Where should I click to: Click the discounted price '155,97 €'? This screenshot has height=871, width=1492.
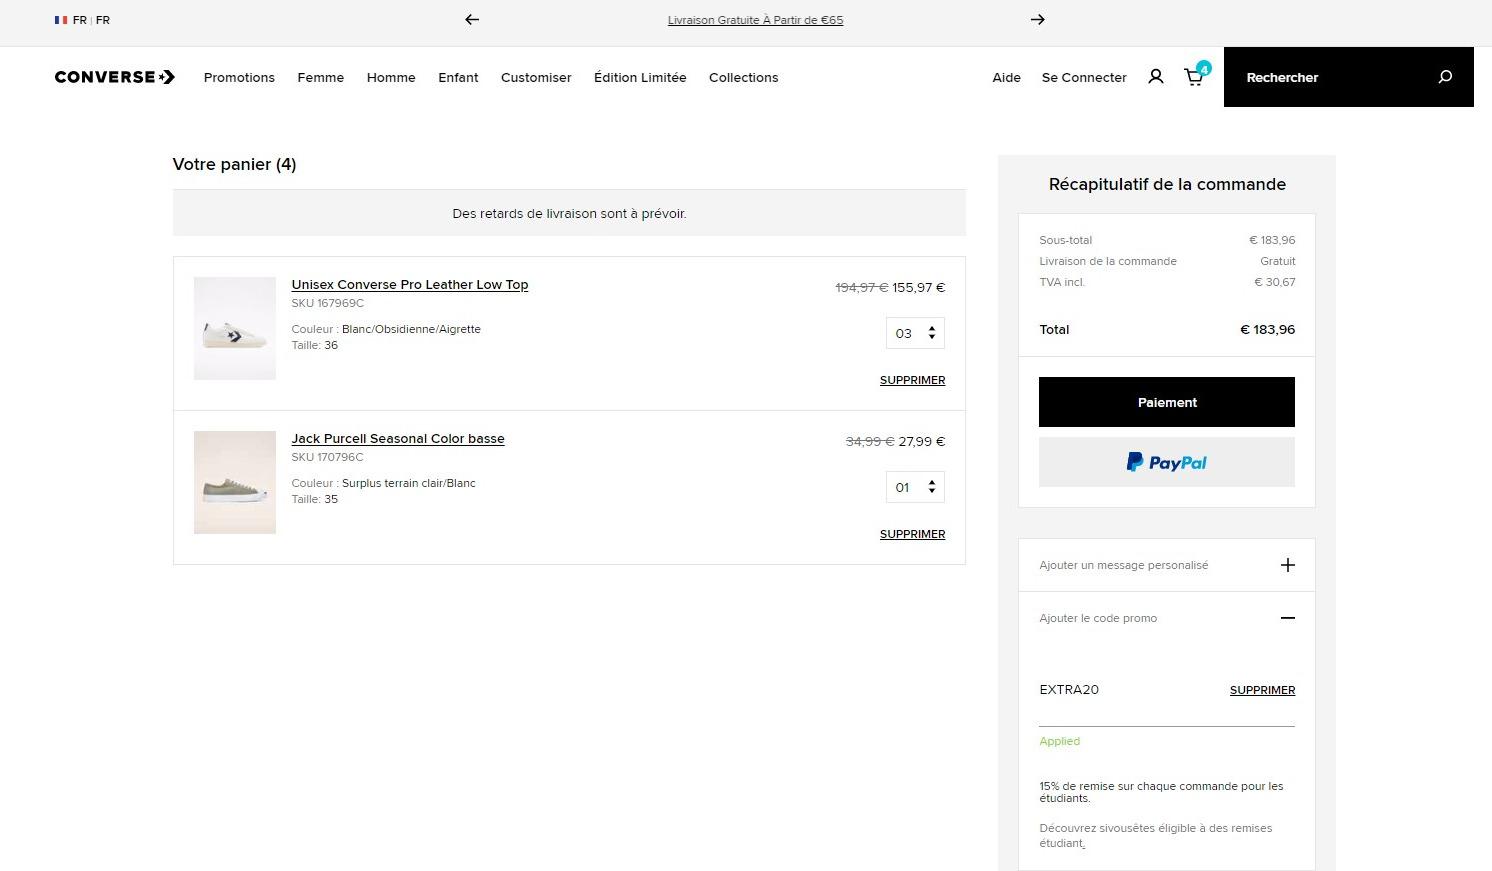tap(918, 287)
